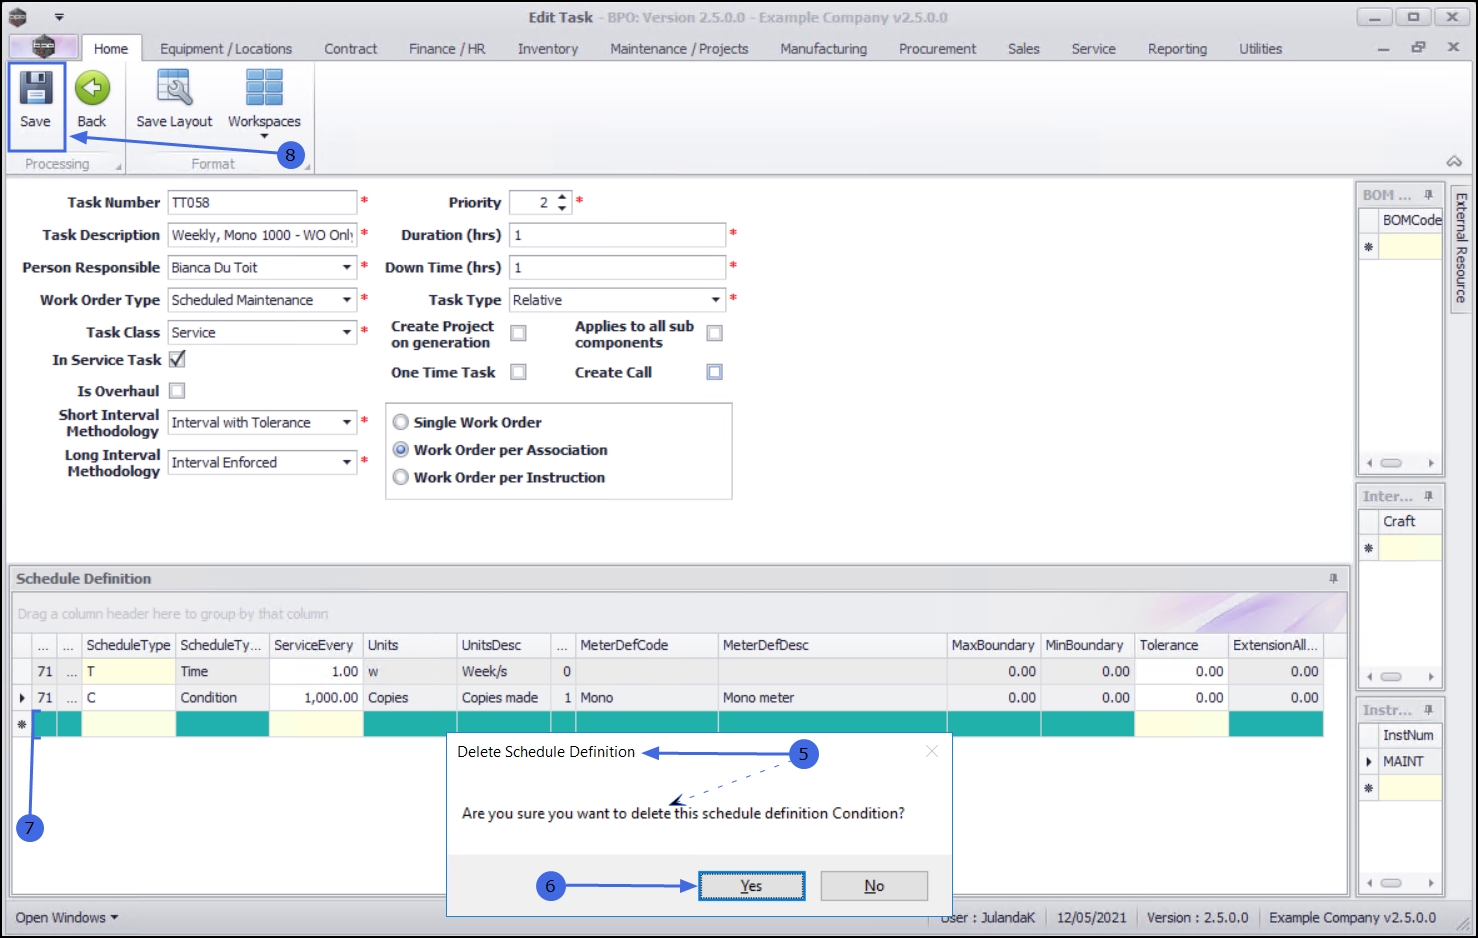Click the Save Layout icon

[x=174, y=88]
